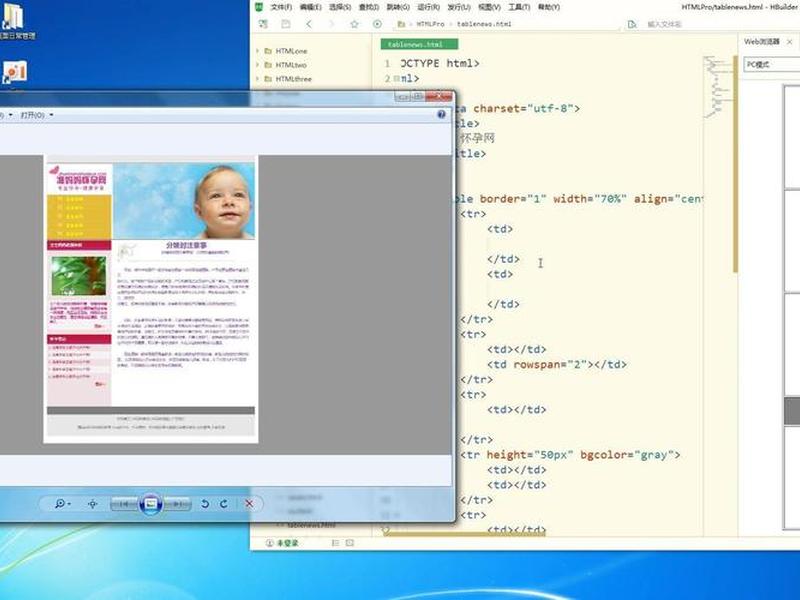
Task: Expand the HTMLthree folder in project tree
Action: tap(258, 79)
